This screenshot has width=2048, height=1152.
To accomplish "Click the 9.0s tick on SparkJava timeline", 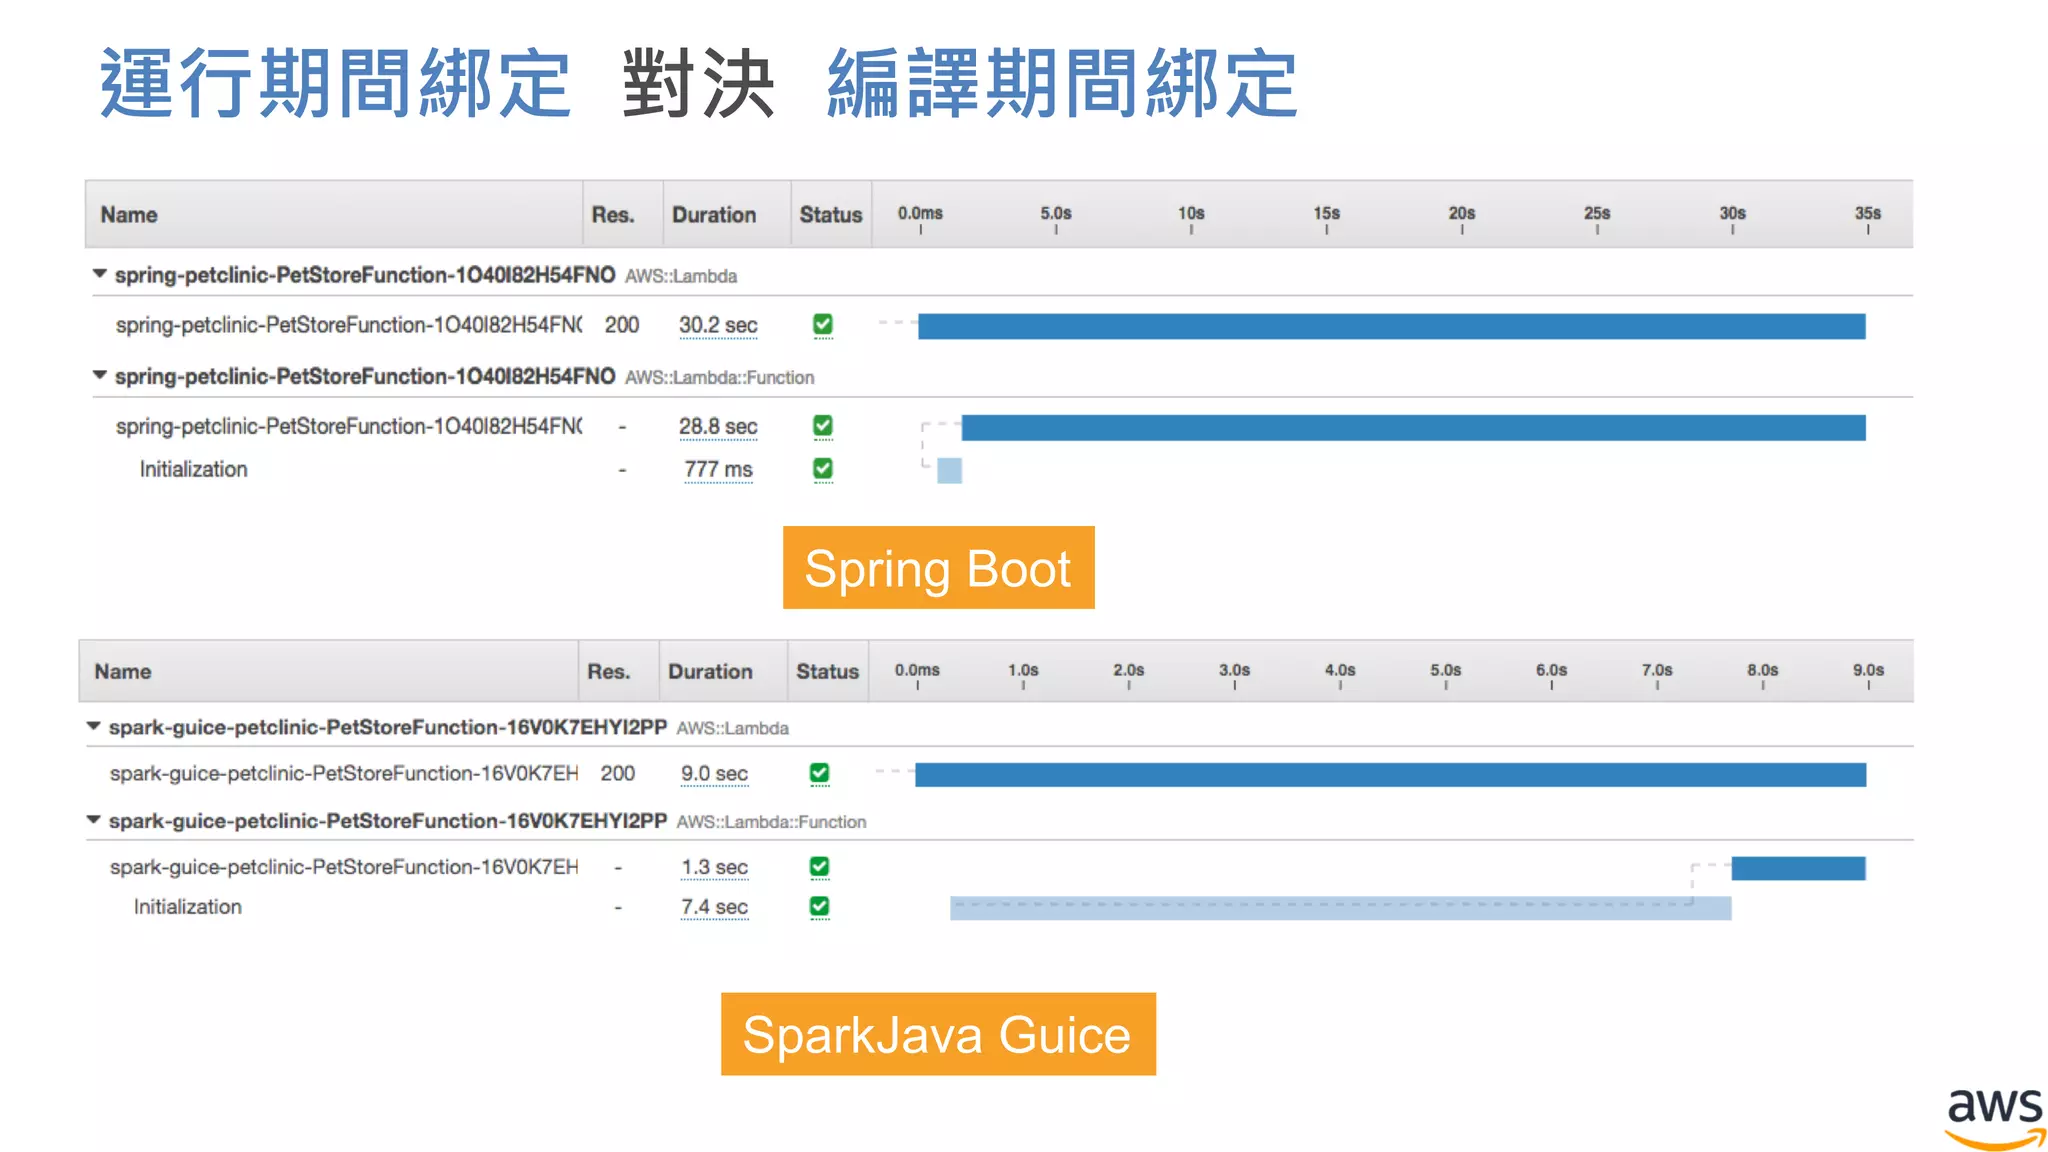I will pyautogui.click(x=1867, y=671).
